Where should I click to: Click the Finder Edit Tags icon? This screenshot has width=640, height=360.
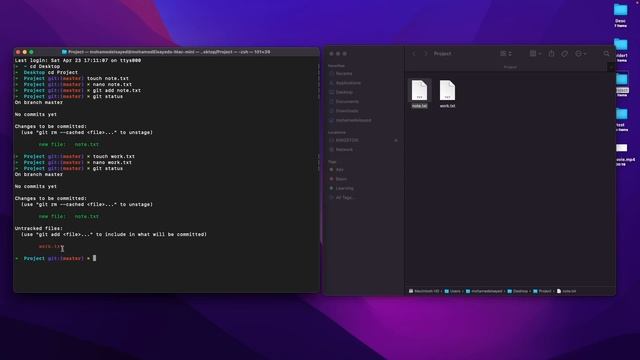point(564,54)
